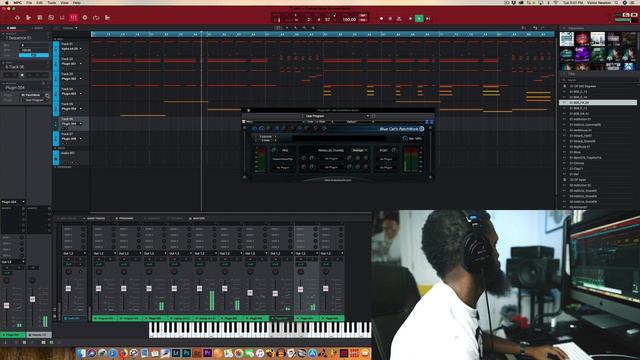This screenshot has width=640, height=360.
Task: Open Lightroom in the Dock
Action: click(176, 353)
